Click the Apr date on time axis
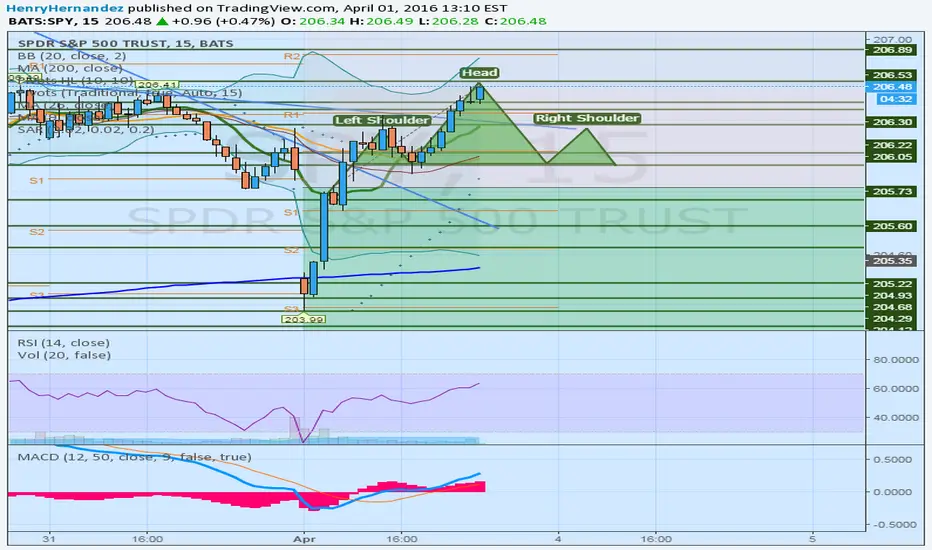This screenshot has height=550, width=932. [x=304, y=539]
